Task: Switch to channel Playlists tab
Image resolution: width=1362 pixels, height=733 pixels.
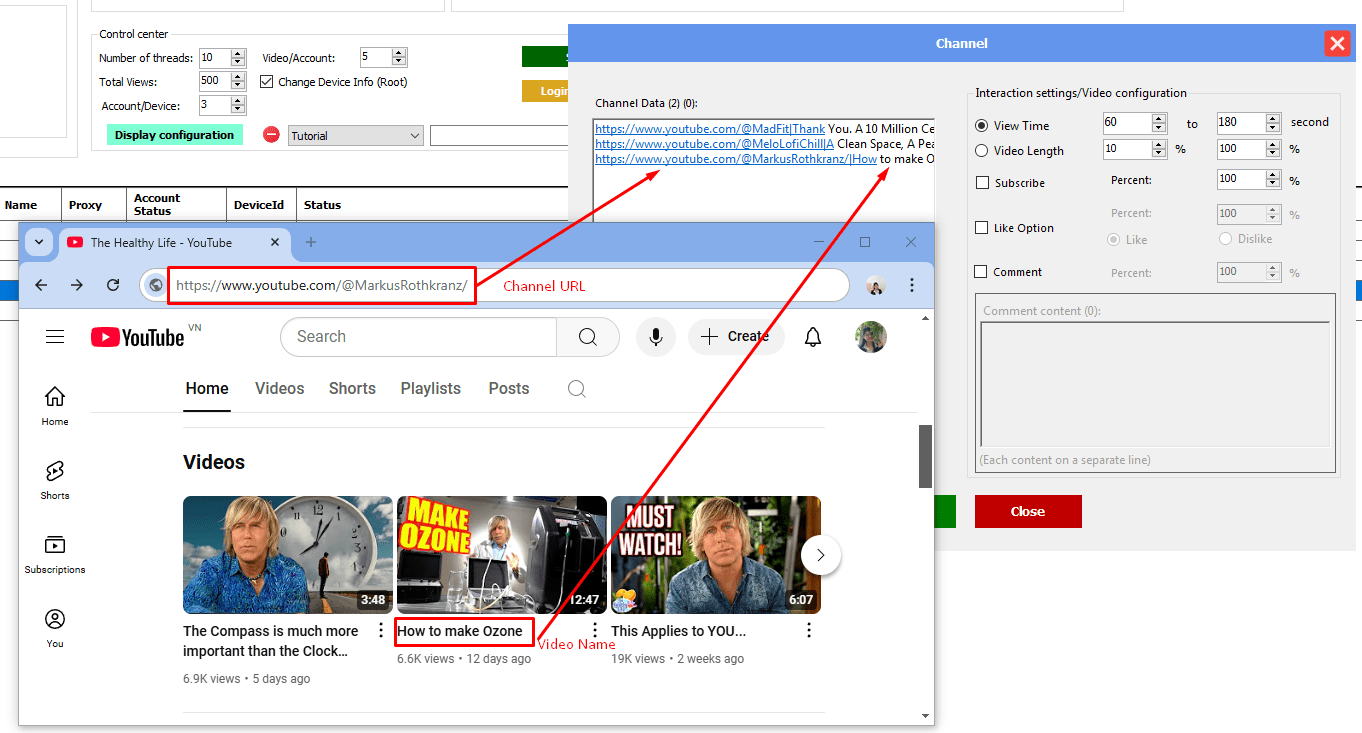Action: (431, 389)
